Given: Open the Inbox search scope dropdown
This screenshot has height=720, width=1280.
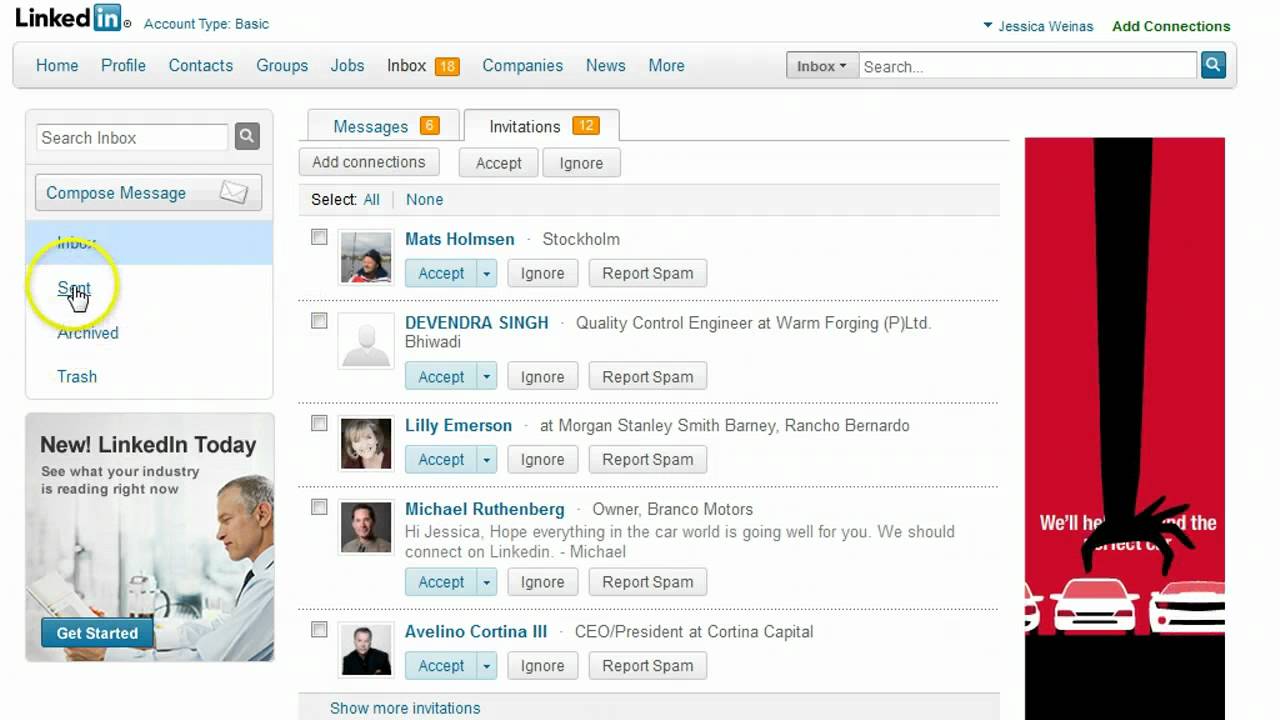Looking at the screenshot, I should (822, 66).
